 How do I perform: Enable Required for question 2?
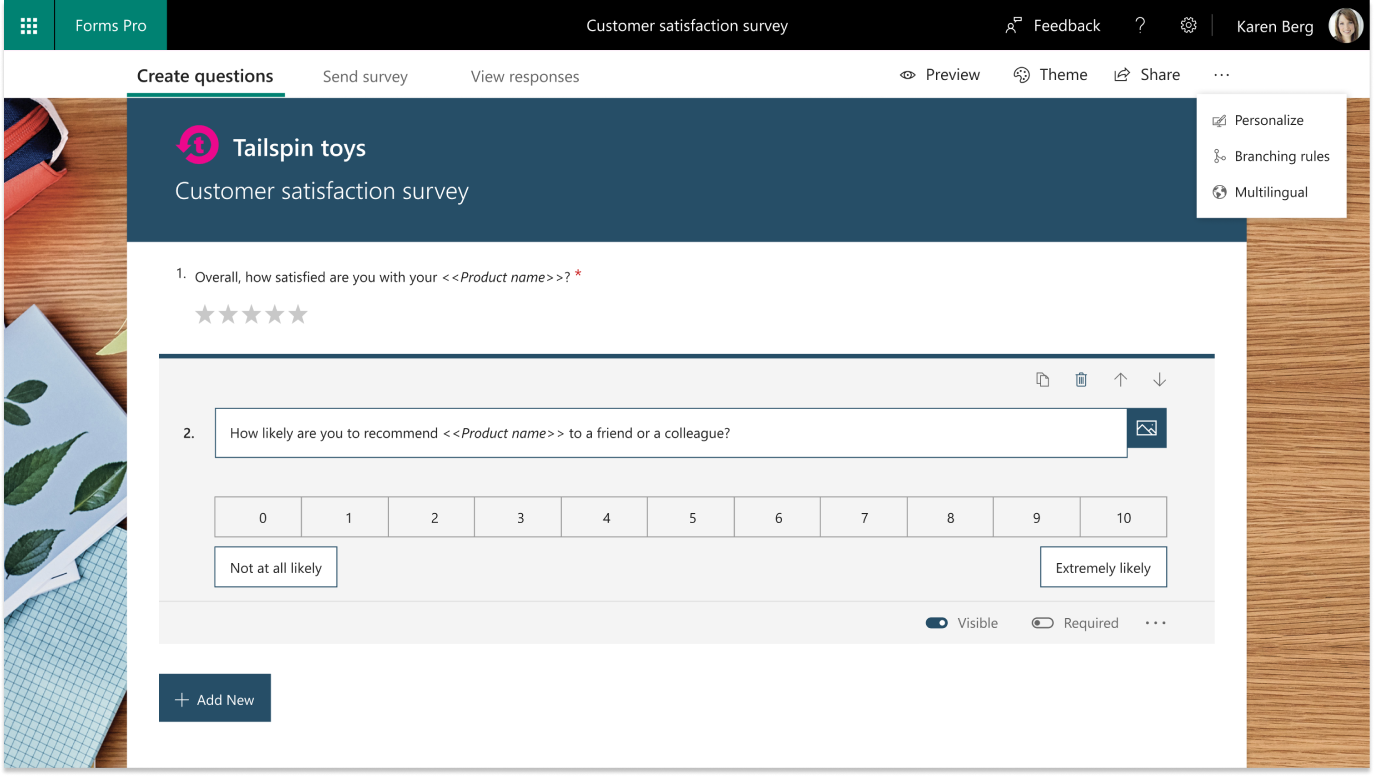[x=1043, y=622]
